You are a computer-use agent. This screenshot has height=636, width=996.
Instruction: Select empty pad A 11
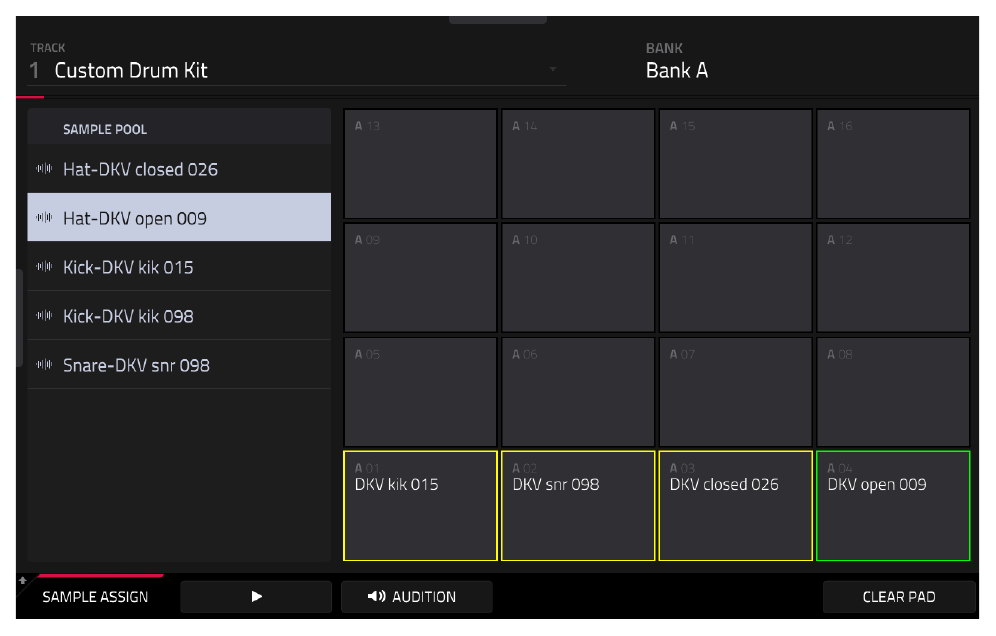click(736, 278)
